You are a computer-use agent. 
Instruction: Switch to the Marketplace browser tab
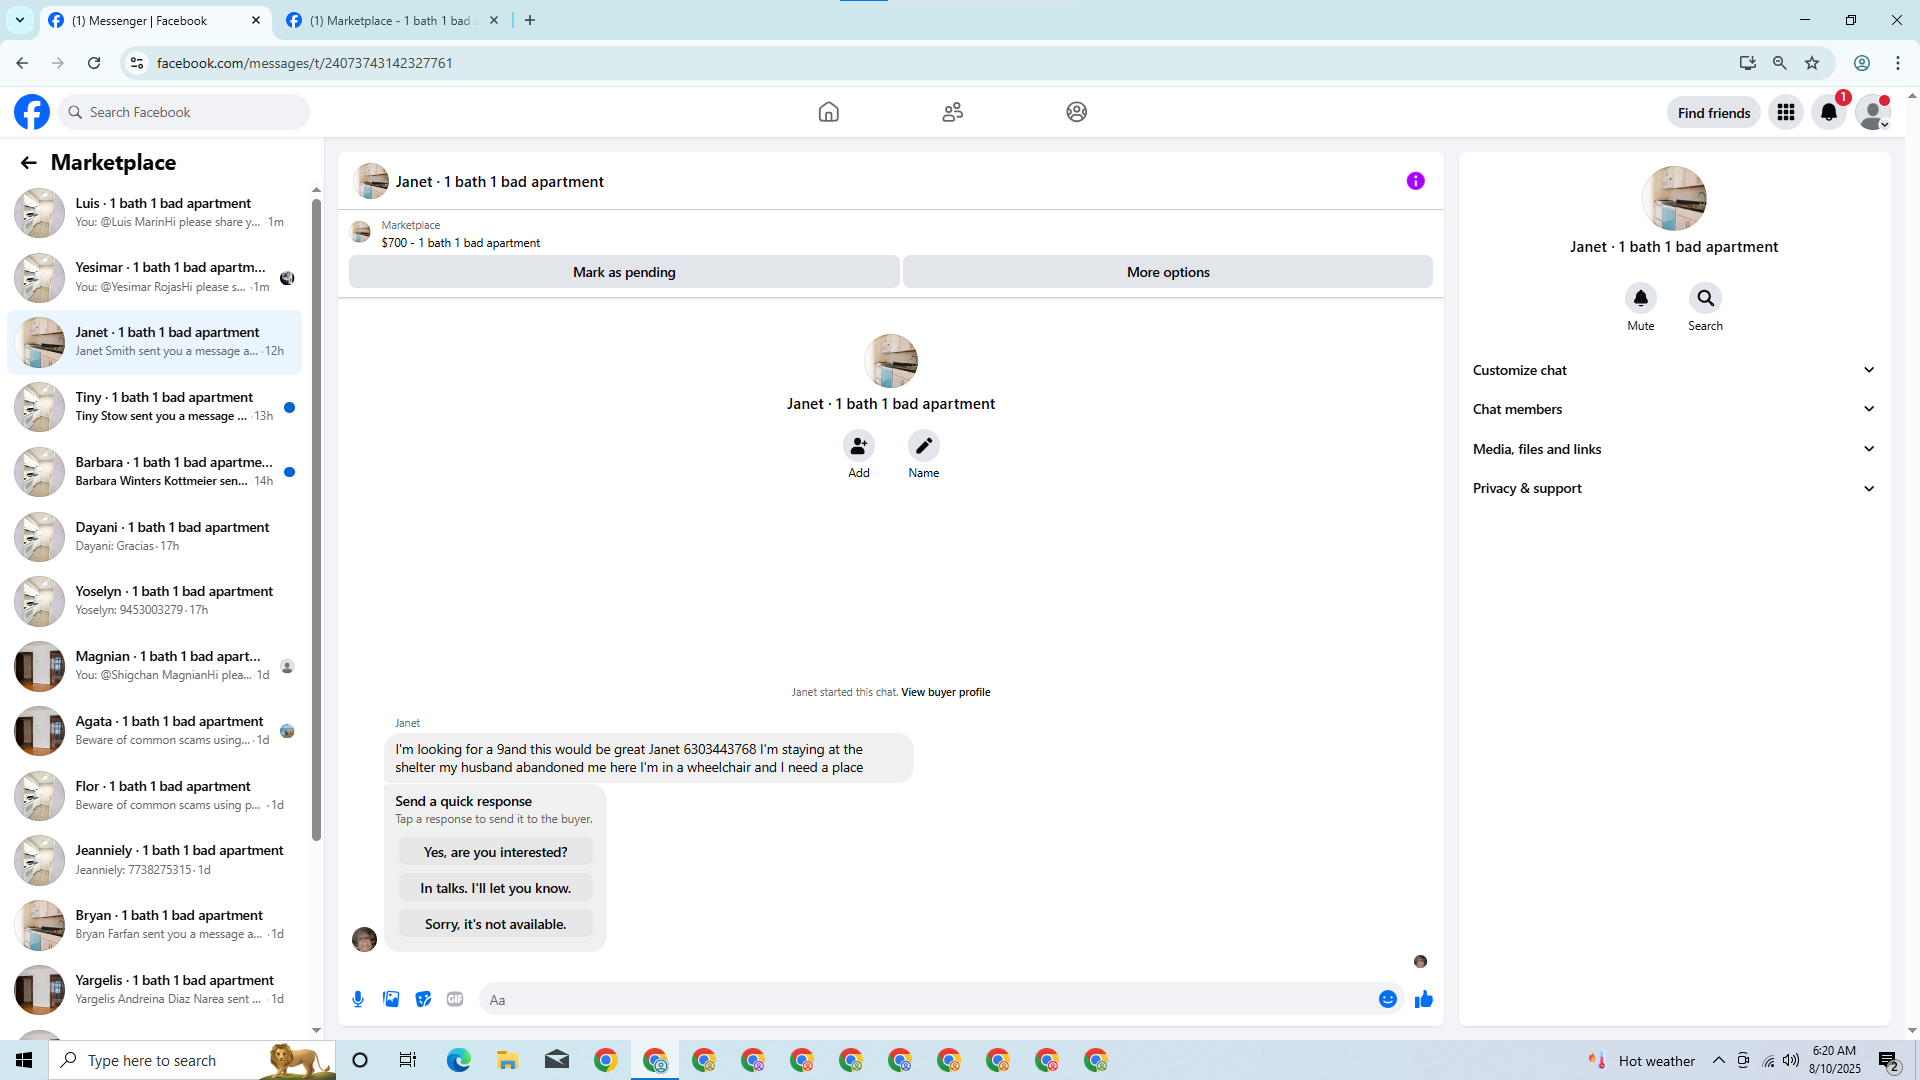point(390,20)
